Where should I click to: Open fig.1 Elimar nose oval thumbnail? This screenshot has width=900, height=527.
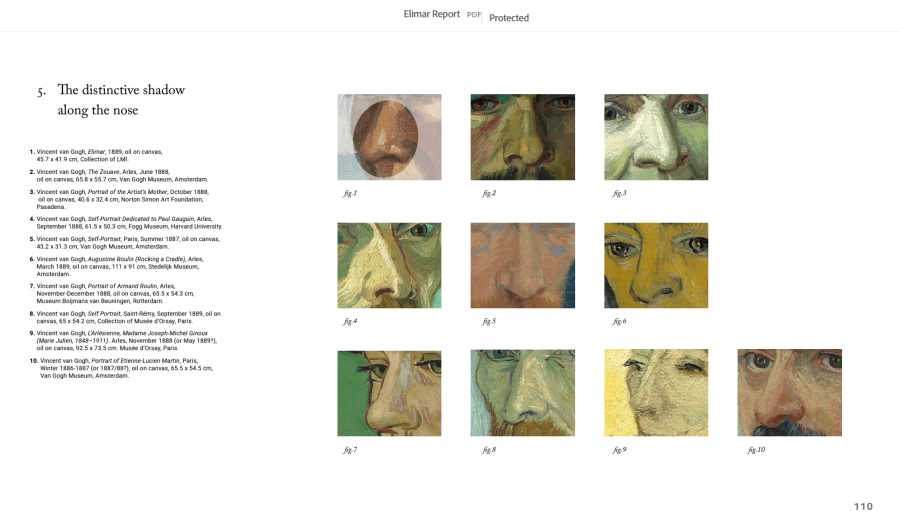389,137
